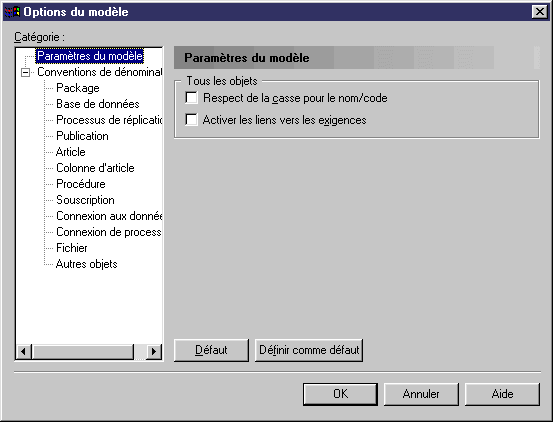Open help with Aide button
This screenshot has height=422, width=553.
click(x=502, y=394)
